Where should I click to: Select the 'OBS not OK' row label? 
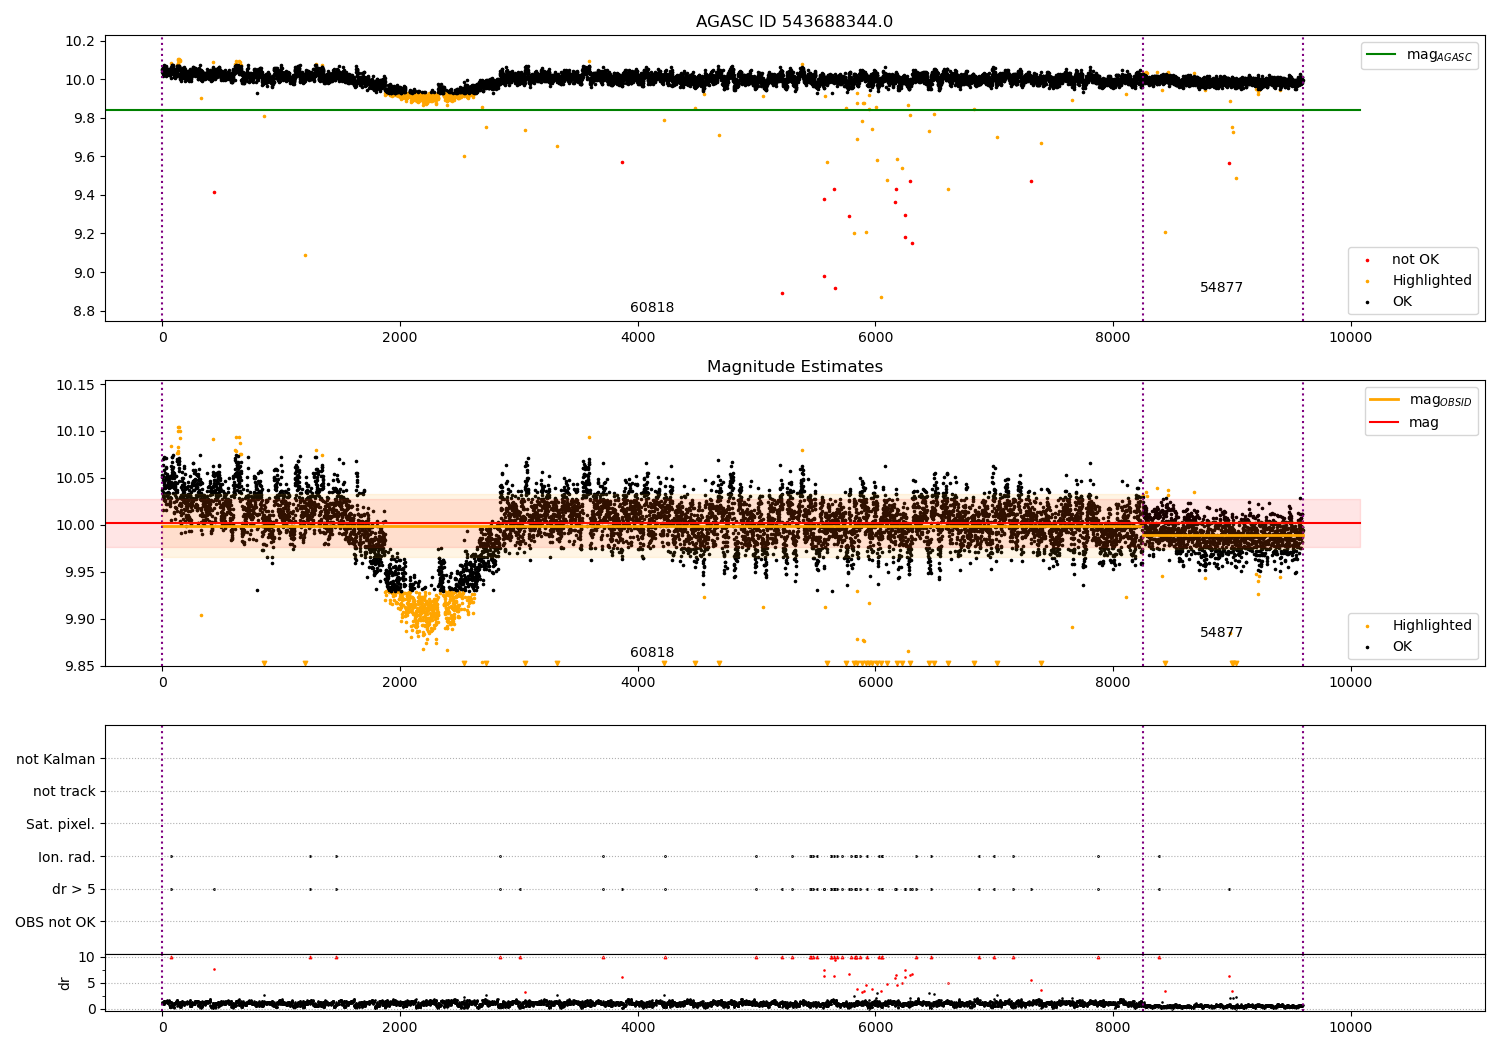coord(56,922)
